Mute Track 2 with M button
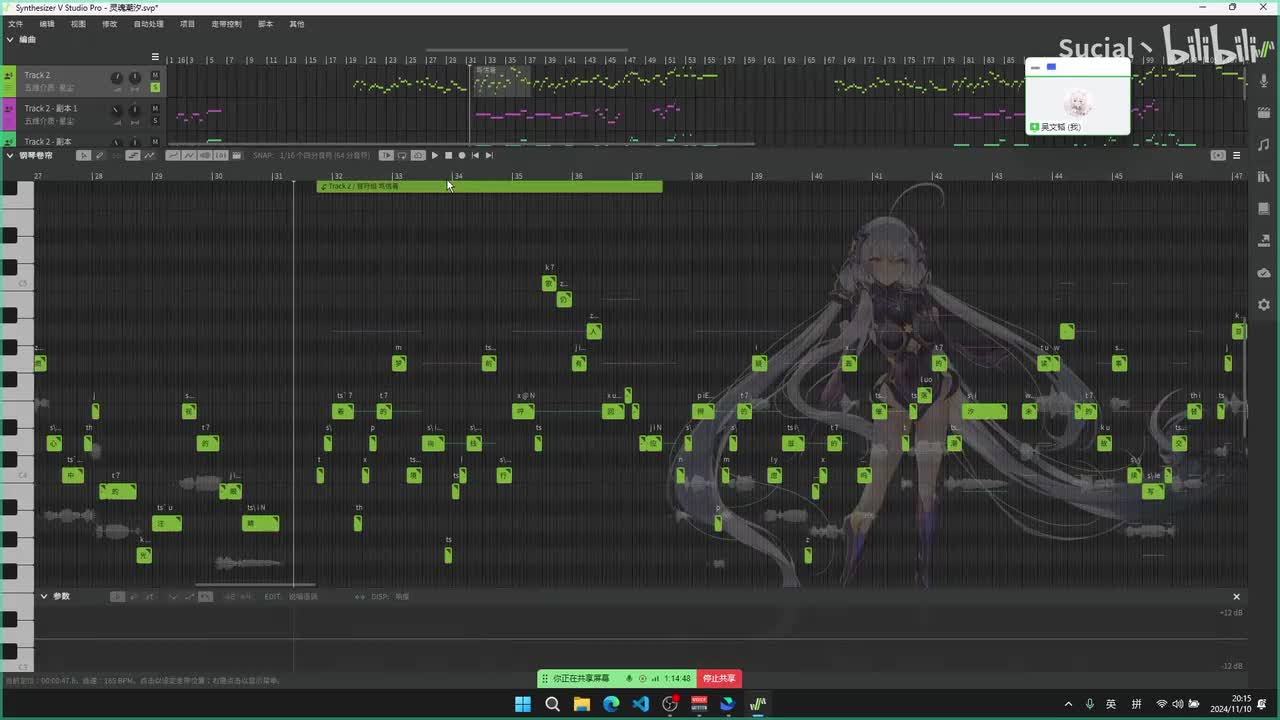 pyautogui.click(x=155, y=75)
